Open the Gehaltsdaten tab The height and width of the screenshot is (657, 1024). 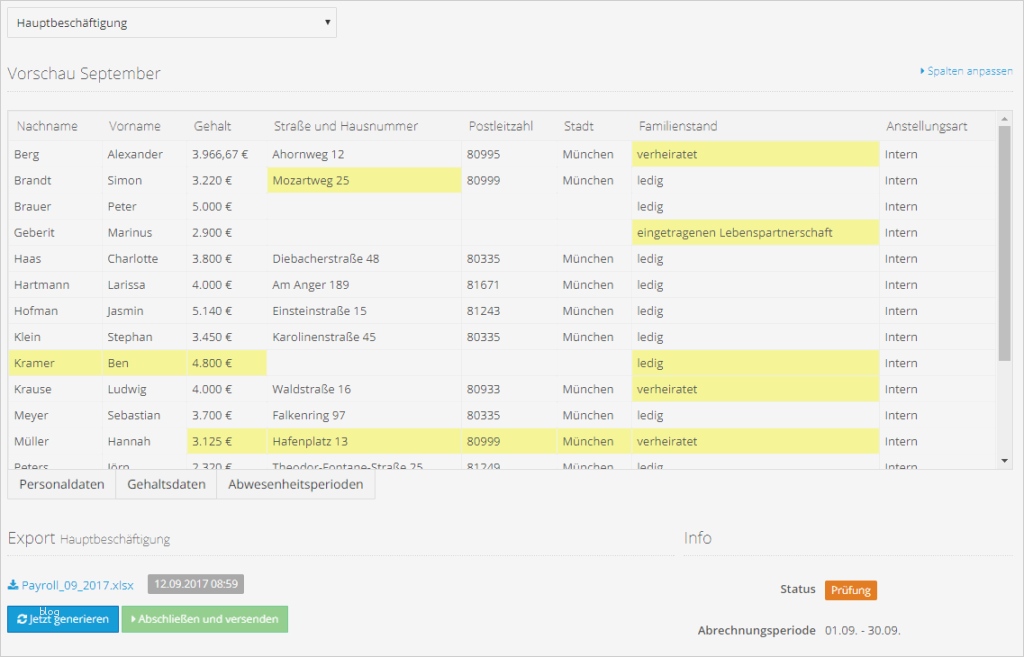click(x=166, y=485)
